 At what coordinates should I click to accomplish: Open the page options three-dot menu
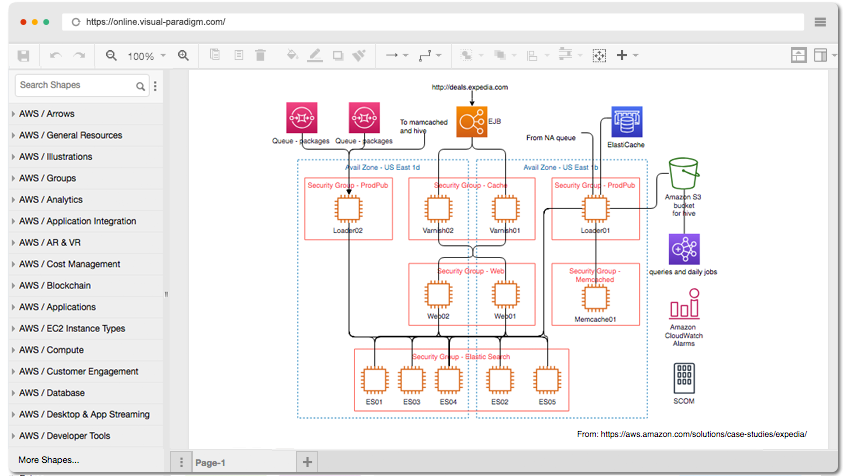click(181, 462)
